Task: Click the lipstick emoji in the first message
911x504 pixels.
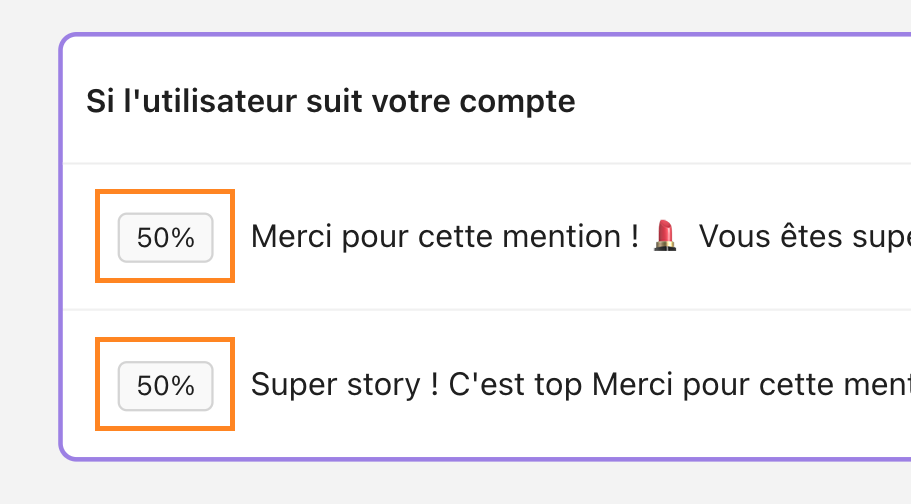Action: click(665, 237)
